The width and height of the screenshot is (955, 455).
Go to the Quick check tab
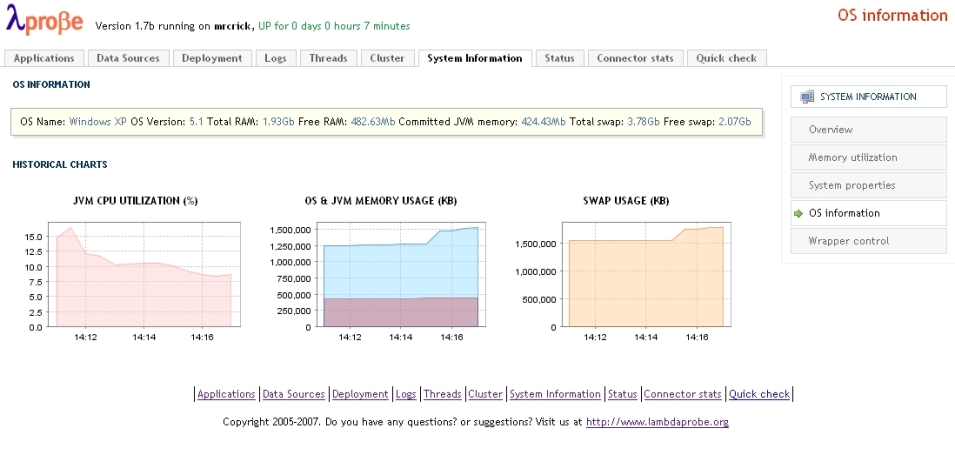click(727, 58)
